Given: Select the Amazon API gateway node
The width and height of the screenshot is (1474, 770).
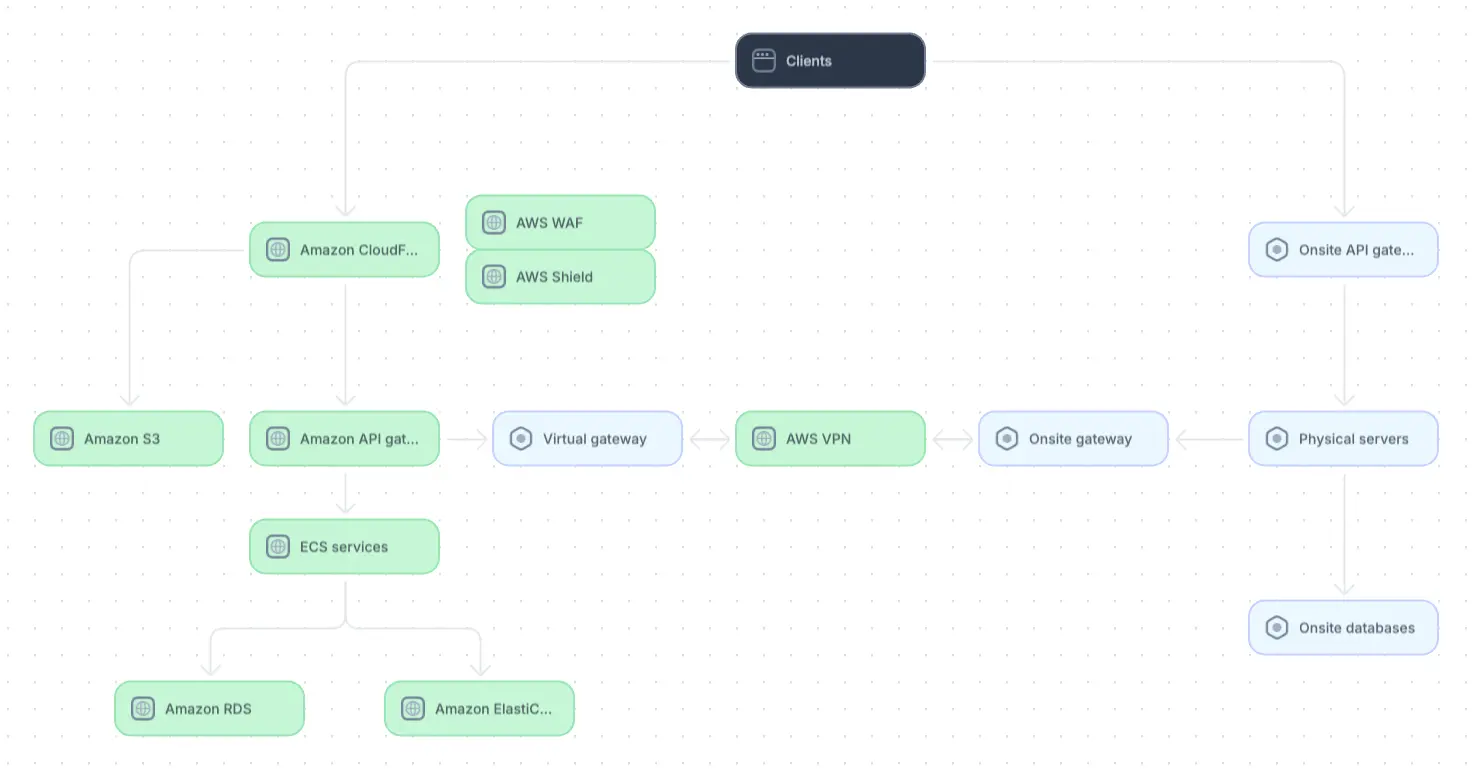Looking at the screenshot, I should click(x=344, y=439).
